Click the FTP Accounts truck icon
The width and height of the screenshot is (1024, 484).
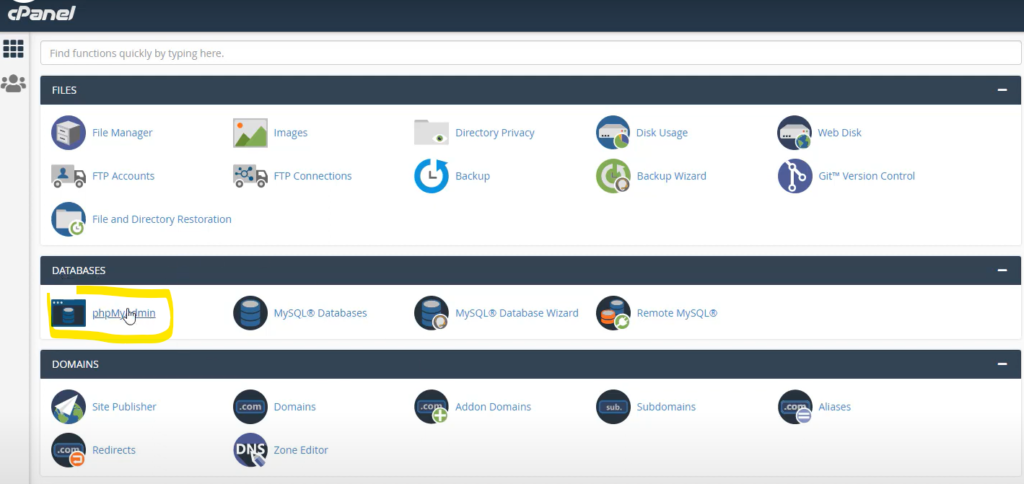pos(69,176)
